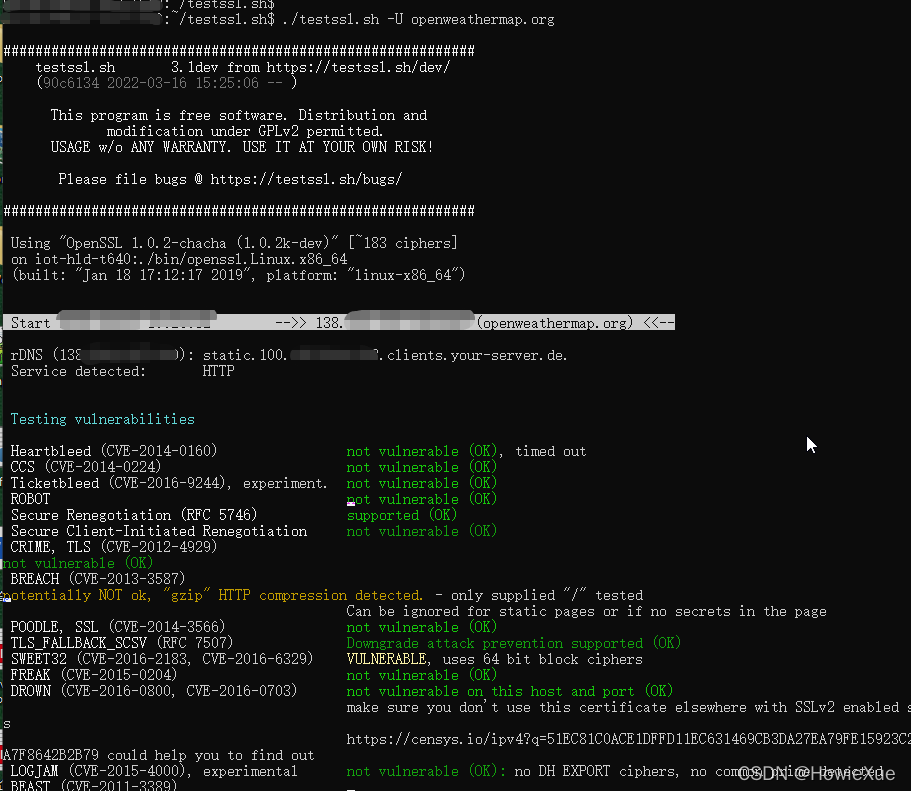This screenshot has width=911, height=791.
Task: Click 'not vulnerable on this host and port' result
Action: (x=510, y=691)
